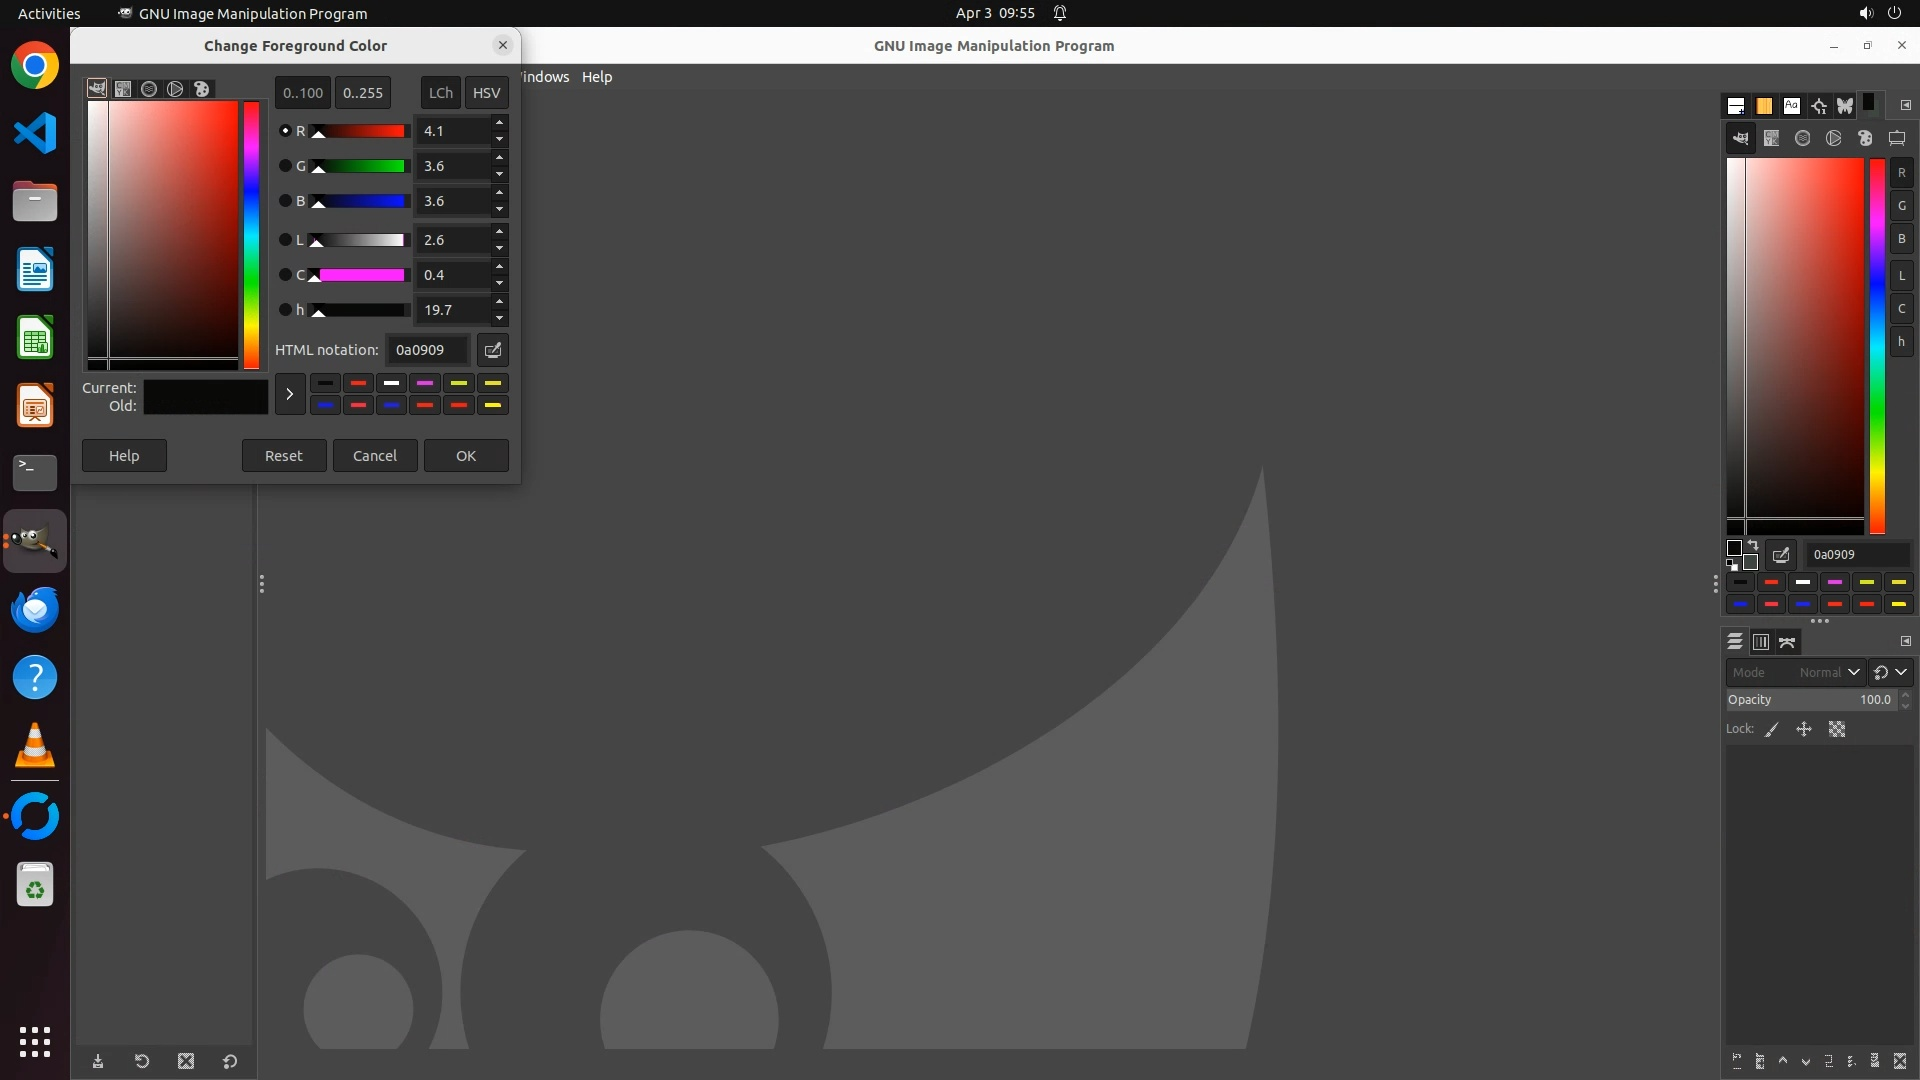Open the Fonts tab in right dock
This screenshot has width=1920, height=1080.
[1791, 106]
